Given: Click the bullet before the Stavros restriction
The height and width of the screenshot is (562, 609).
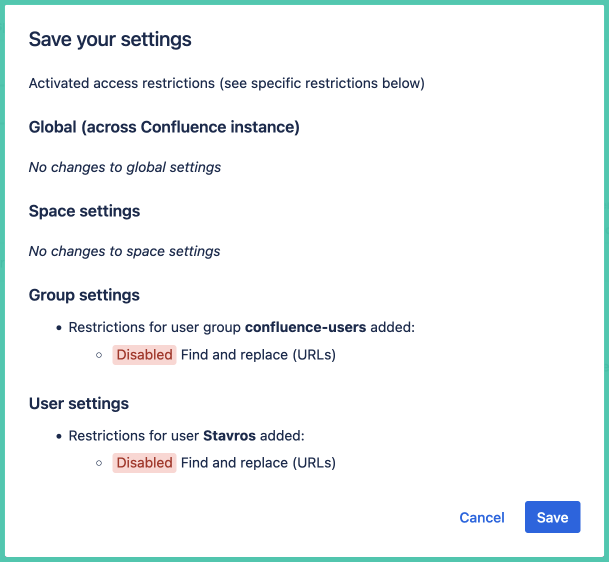Looking at the screenshot, I should coord(58,437).
